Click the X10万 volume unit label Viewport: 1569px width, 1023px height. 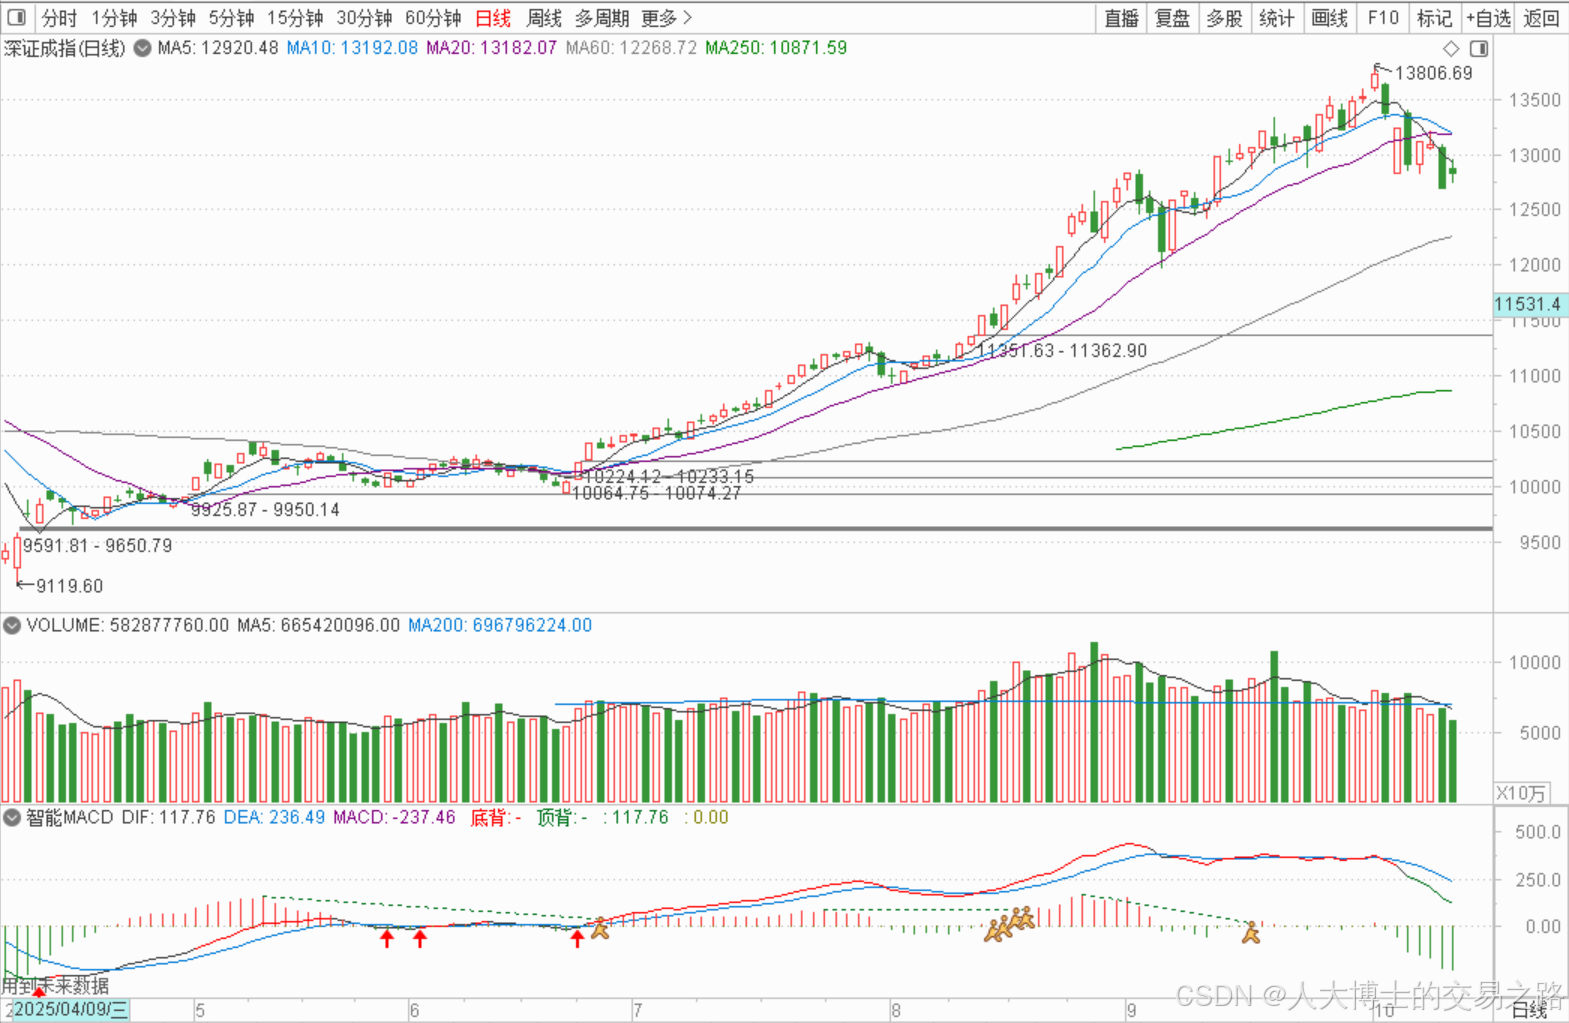pos(1521,794)
